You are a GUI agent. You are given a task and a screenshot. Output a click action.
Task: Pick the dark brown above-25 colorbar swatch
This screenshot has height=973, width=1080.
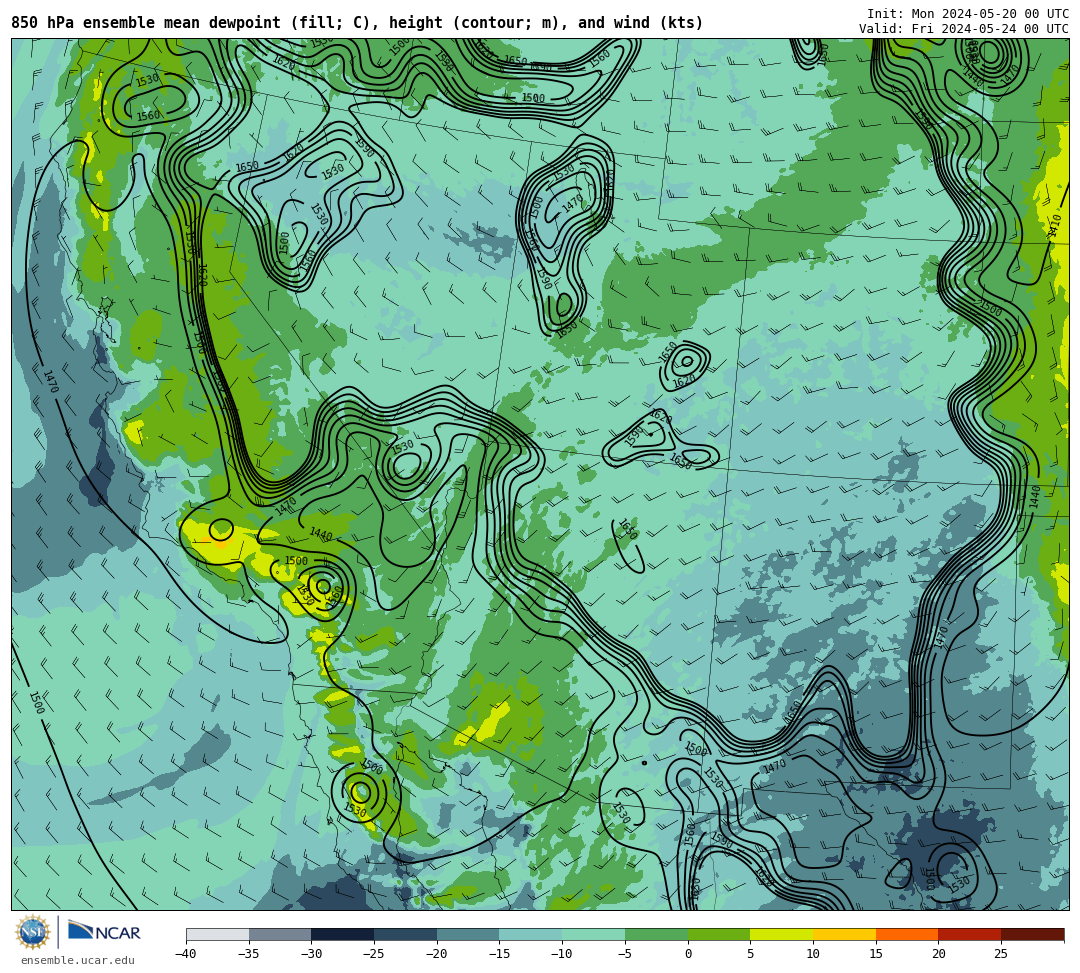point(1032,934)
